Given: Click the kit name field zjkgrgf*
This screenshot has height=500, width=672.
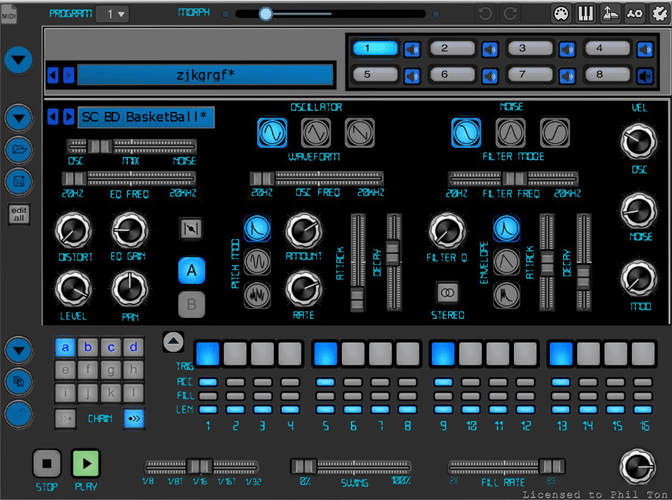Looking at the screenshot, I should 205,75.
